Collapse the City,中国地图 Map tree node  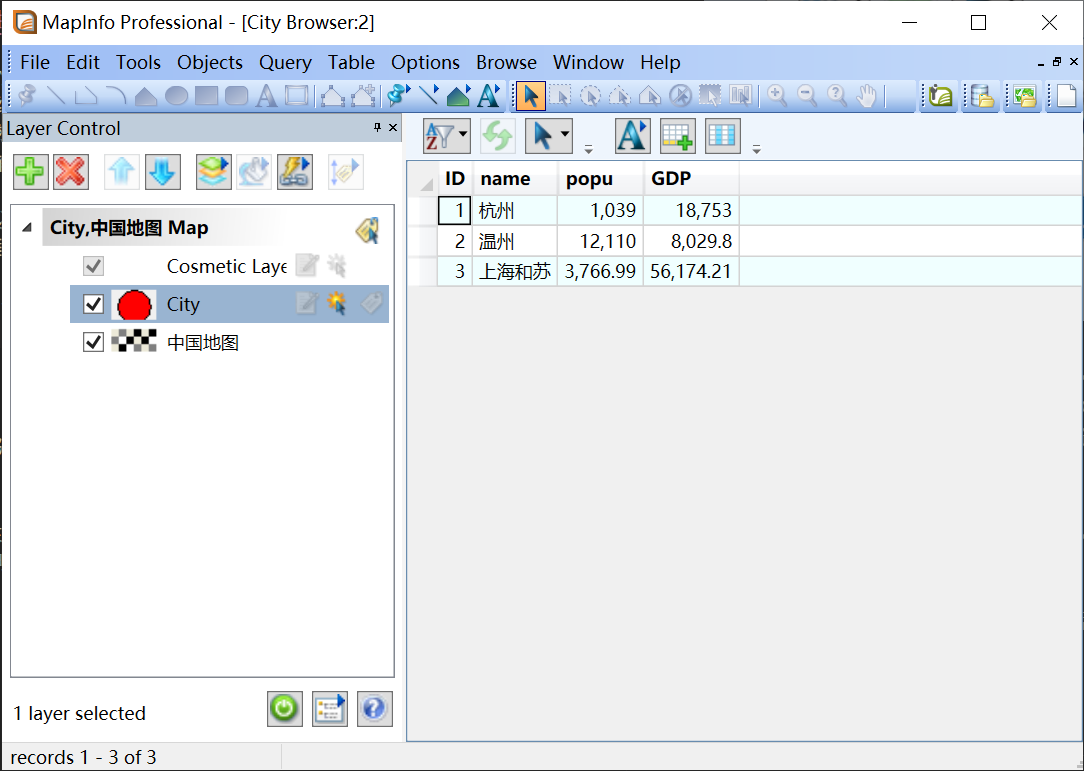27,227
